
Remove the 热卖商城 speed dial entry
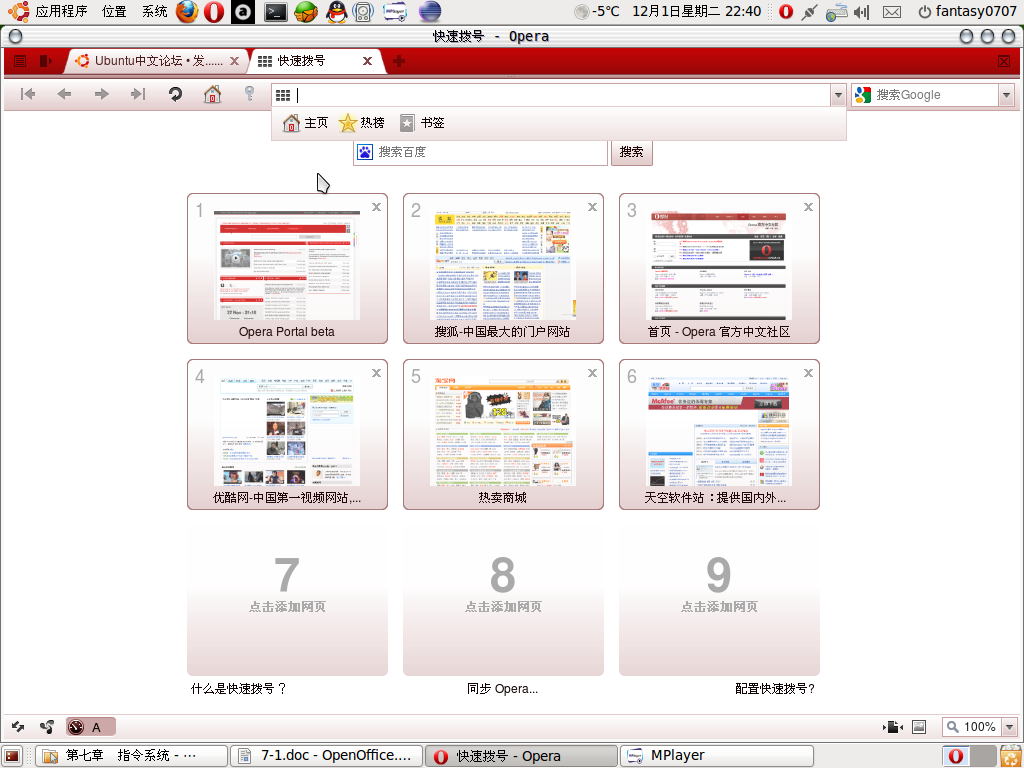pyautogui.click(x=592, y=373)
